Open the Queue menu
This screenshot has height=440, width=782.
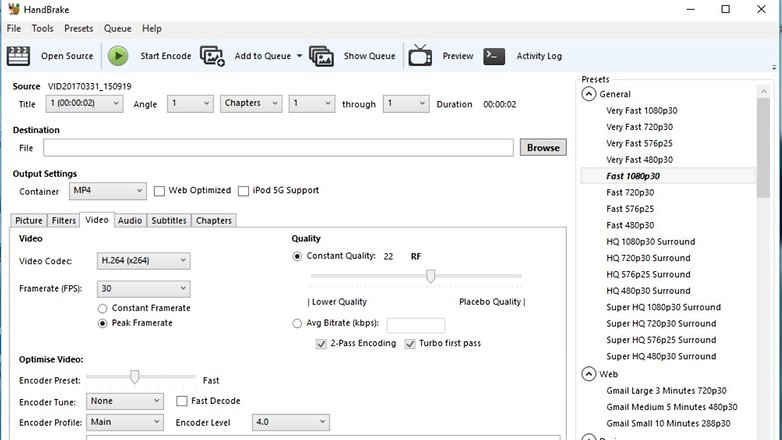tap(117, 28)
